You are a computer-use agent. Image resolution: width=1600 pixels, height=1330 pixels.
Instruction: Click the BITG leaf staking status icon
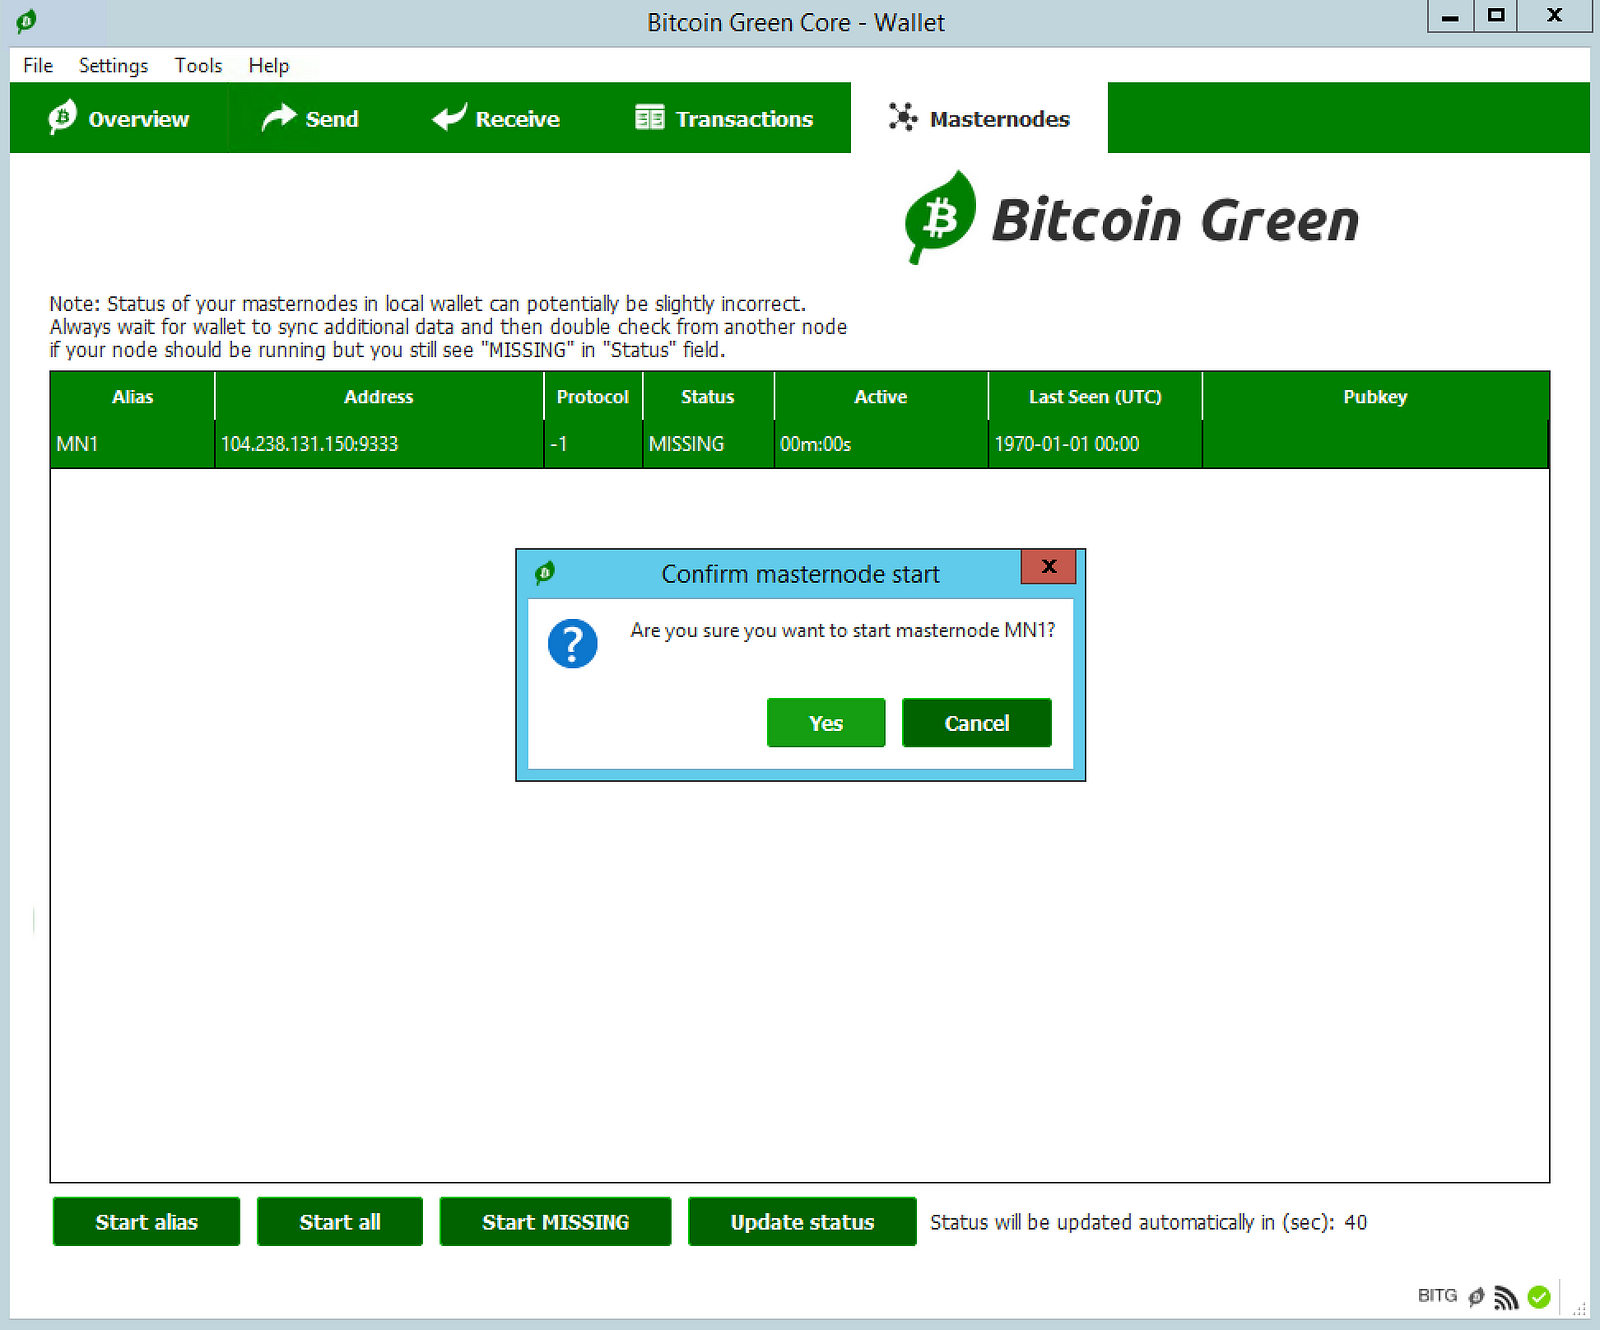[1476, 1297]
